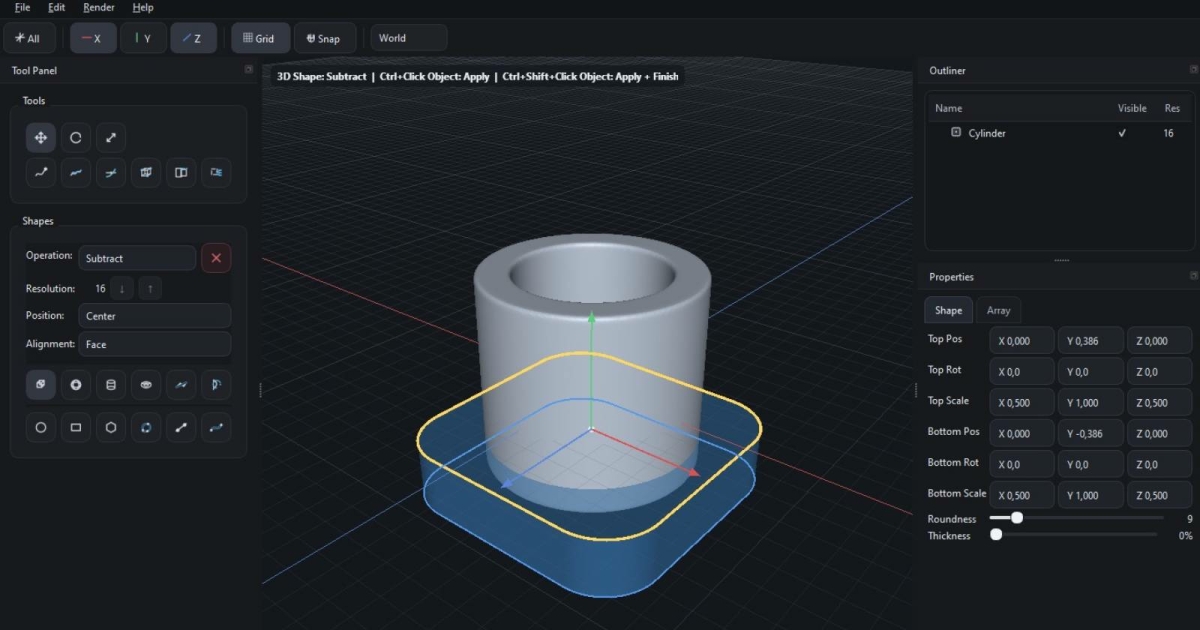
Task: Open the Render menu
Action: point(99,8)
